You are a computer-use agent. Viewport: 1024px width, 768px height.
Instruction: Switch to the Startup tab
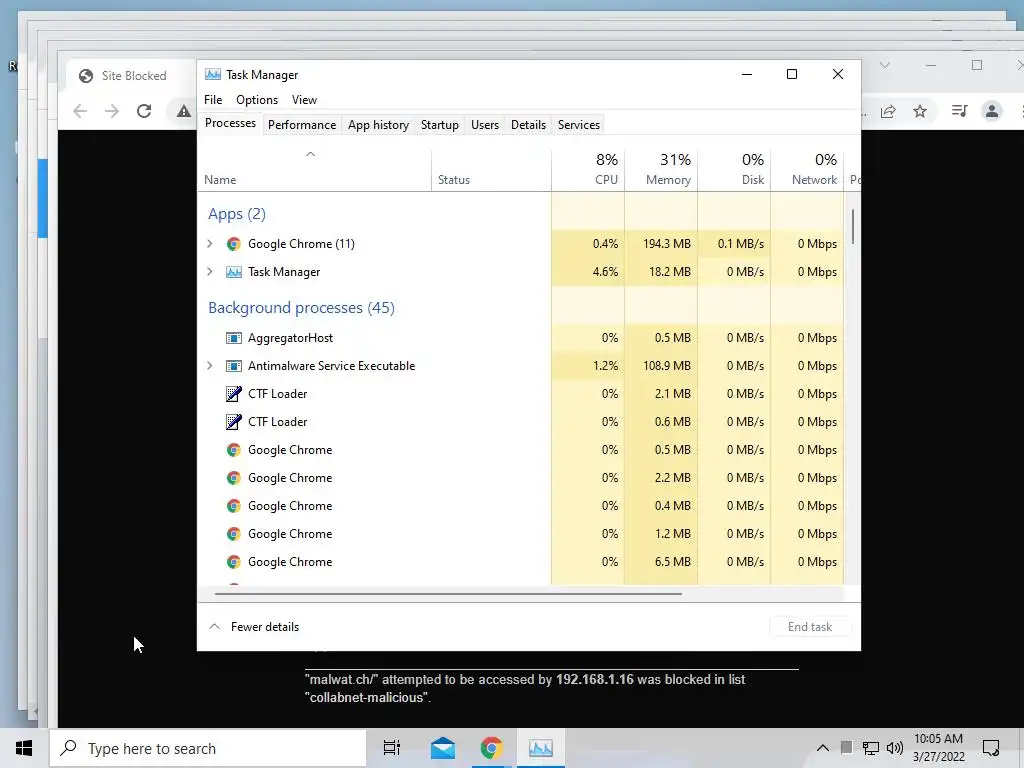tap(440, 125)
